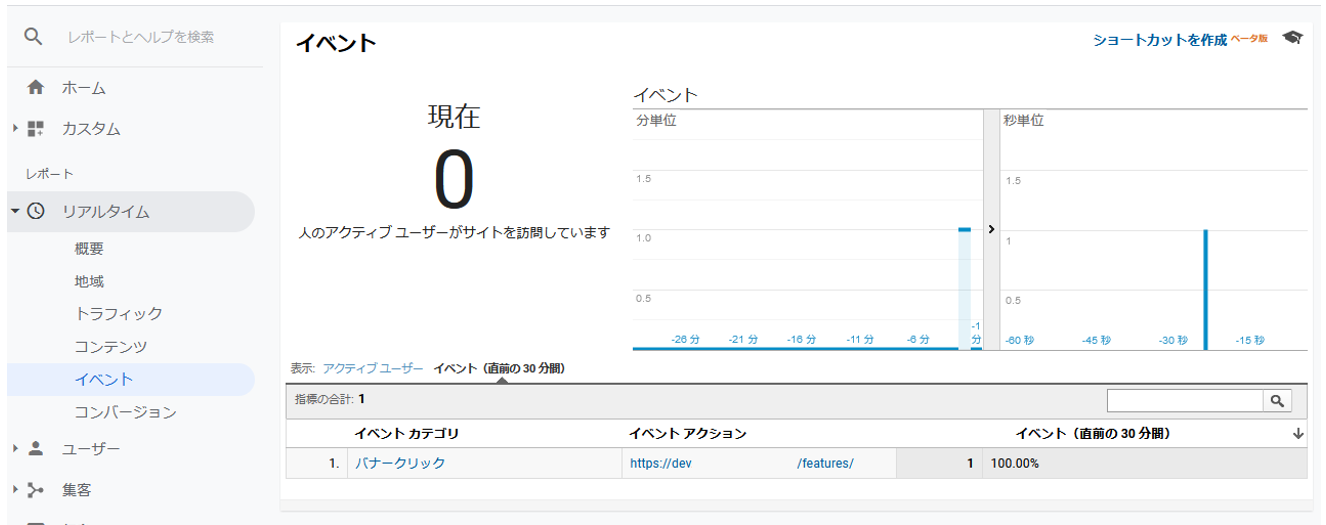1326x525 pixels.
Task: Click the search magnifier icon in sidebar
Action: pyautogui.click(x=34, y=37)
